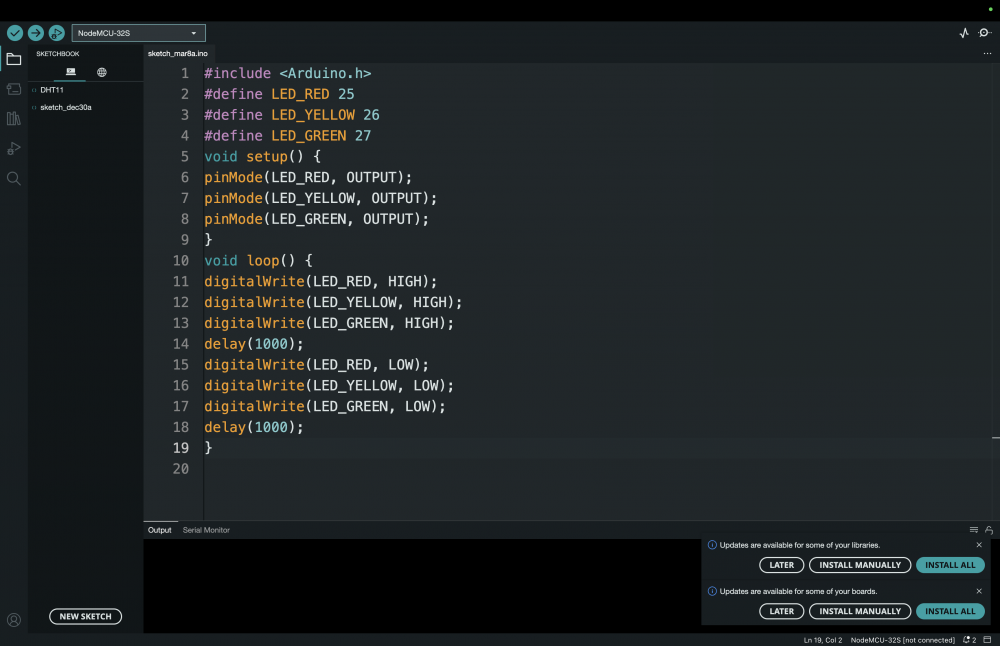Click the NEW SKETCH button

point(85,616)
